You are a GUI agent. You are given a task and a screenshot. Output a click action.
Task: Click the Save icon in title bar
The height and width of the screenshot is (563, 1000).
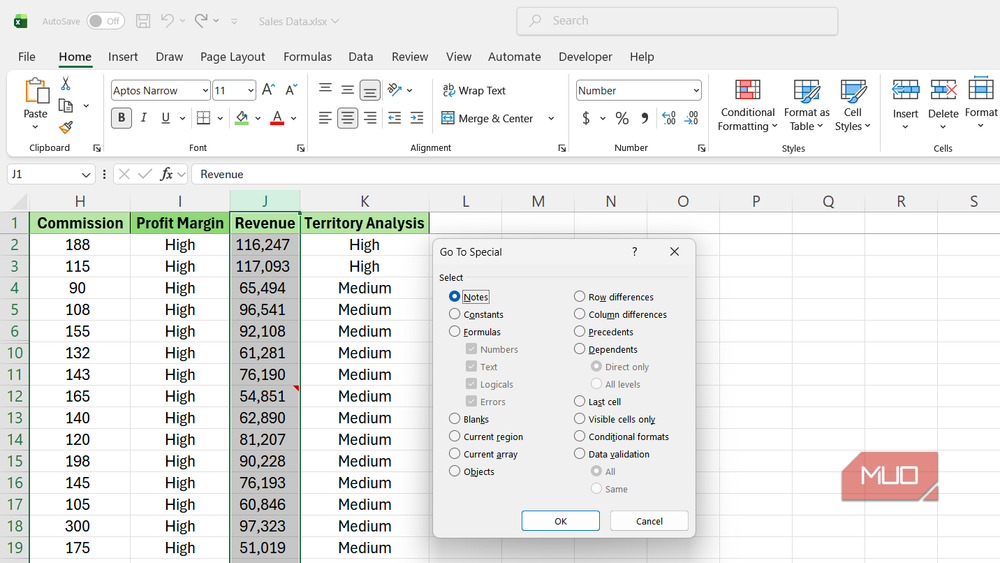point(143,21)
